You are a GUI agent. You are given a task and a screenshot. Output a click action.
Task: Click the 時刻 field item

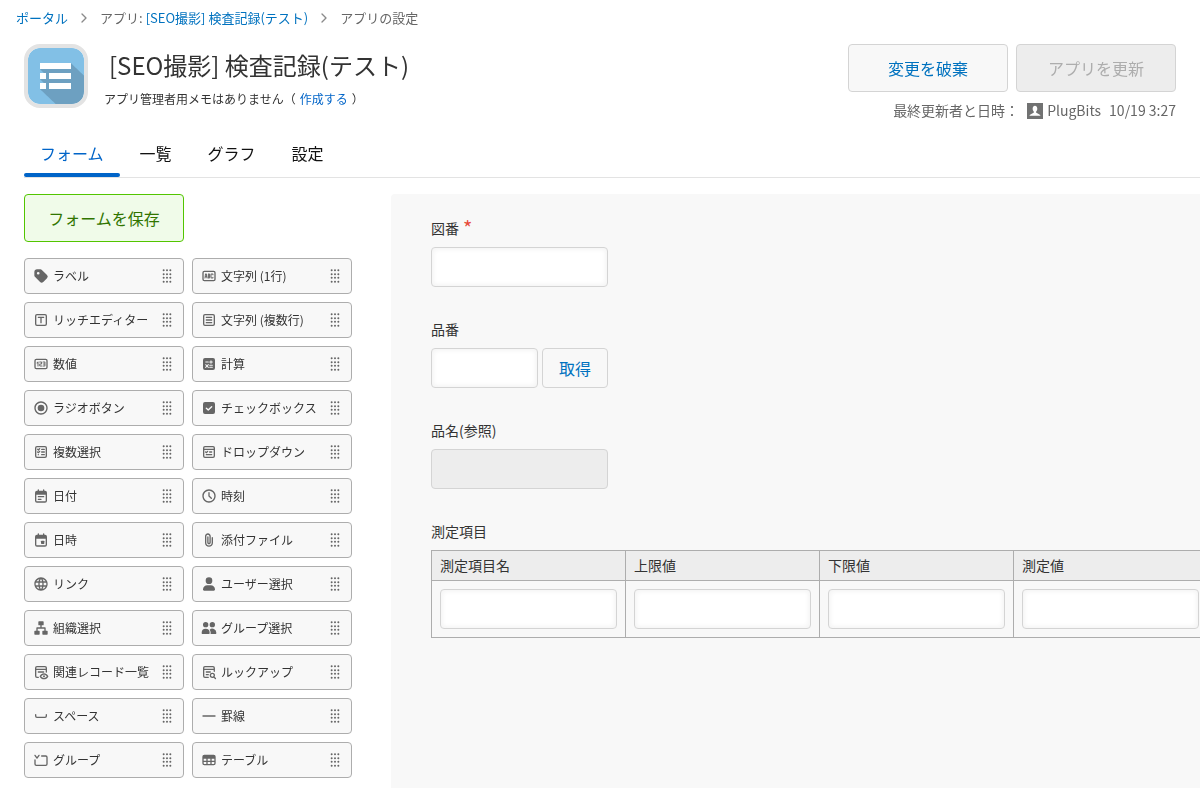tap(272, 496)
